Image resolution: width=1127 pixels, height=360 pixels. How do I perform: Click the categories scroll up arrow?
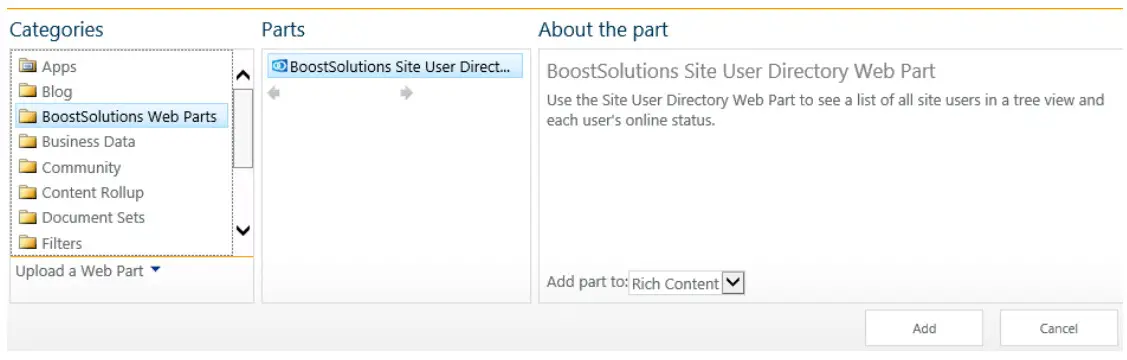(243, 75)
